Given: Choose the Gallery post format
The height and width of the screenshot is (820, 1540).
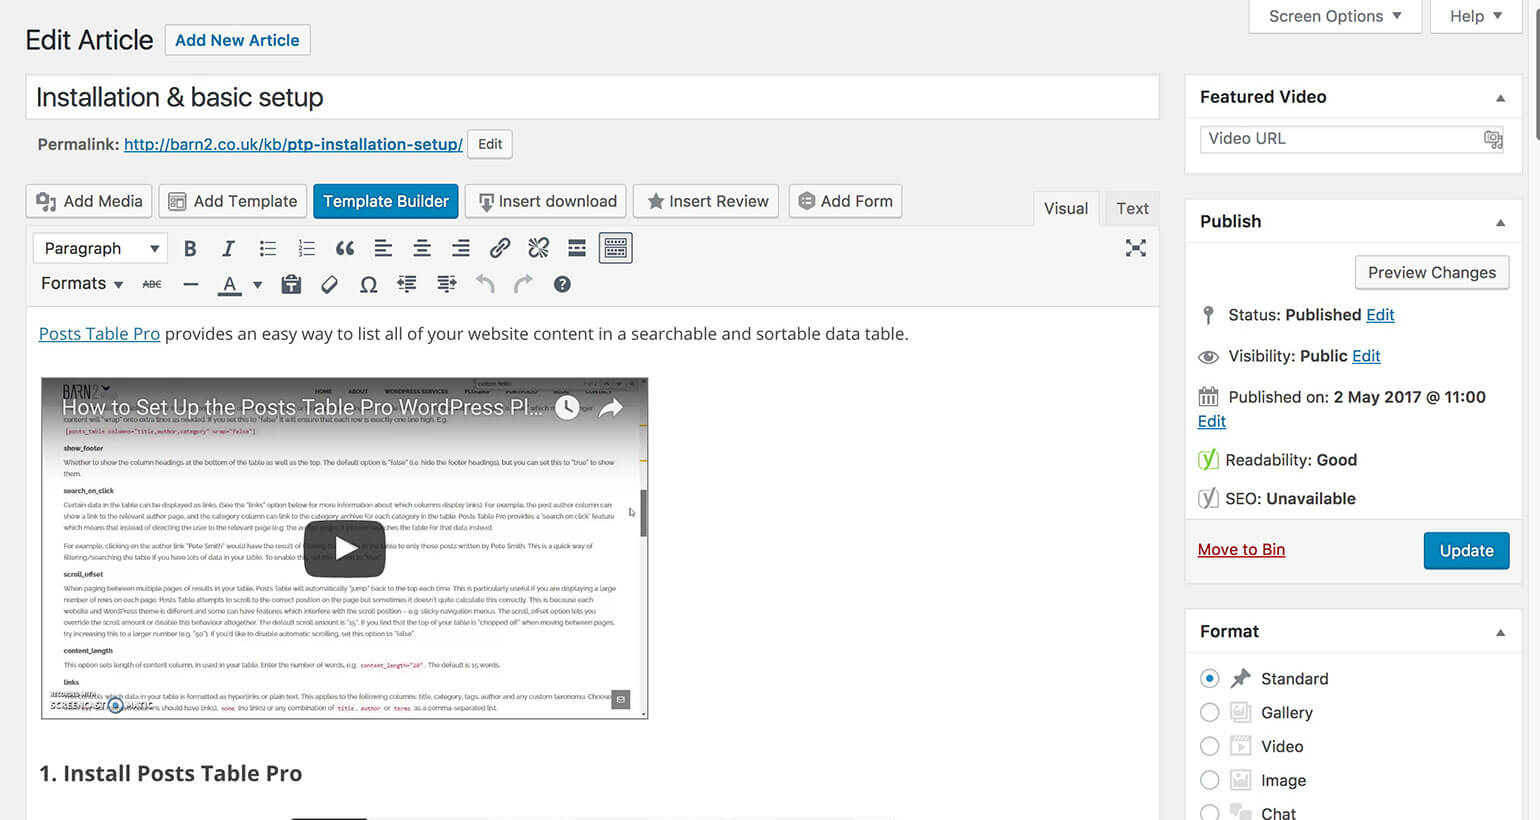Looking at the screenshot, I should click(x=1209, y=713).
